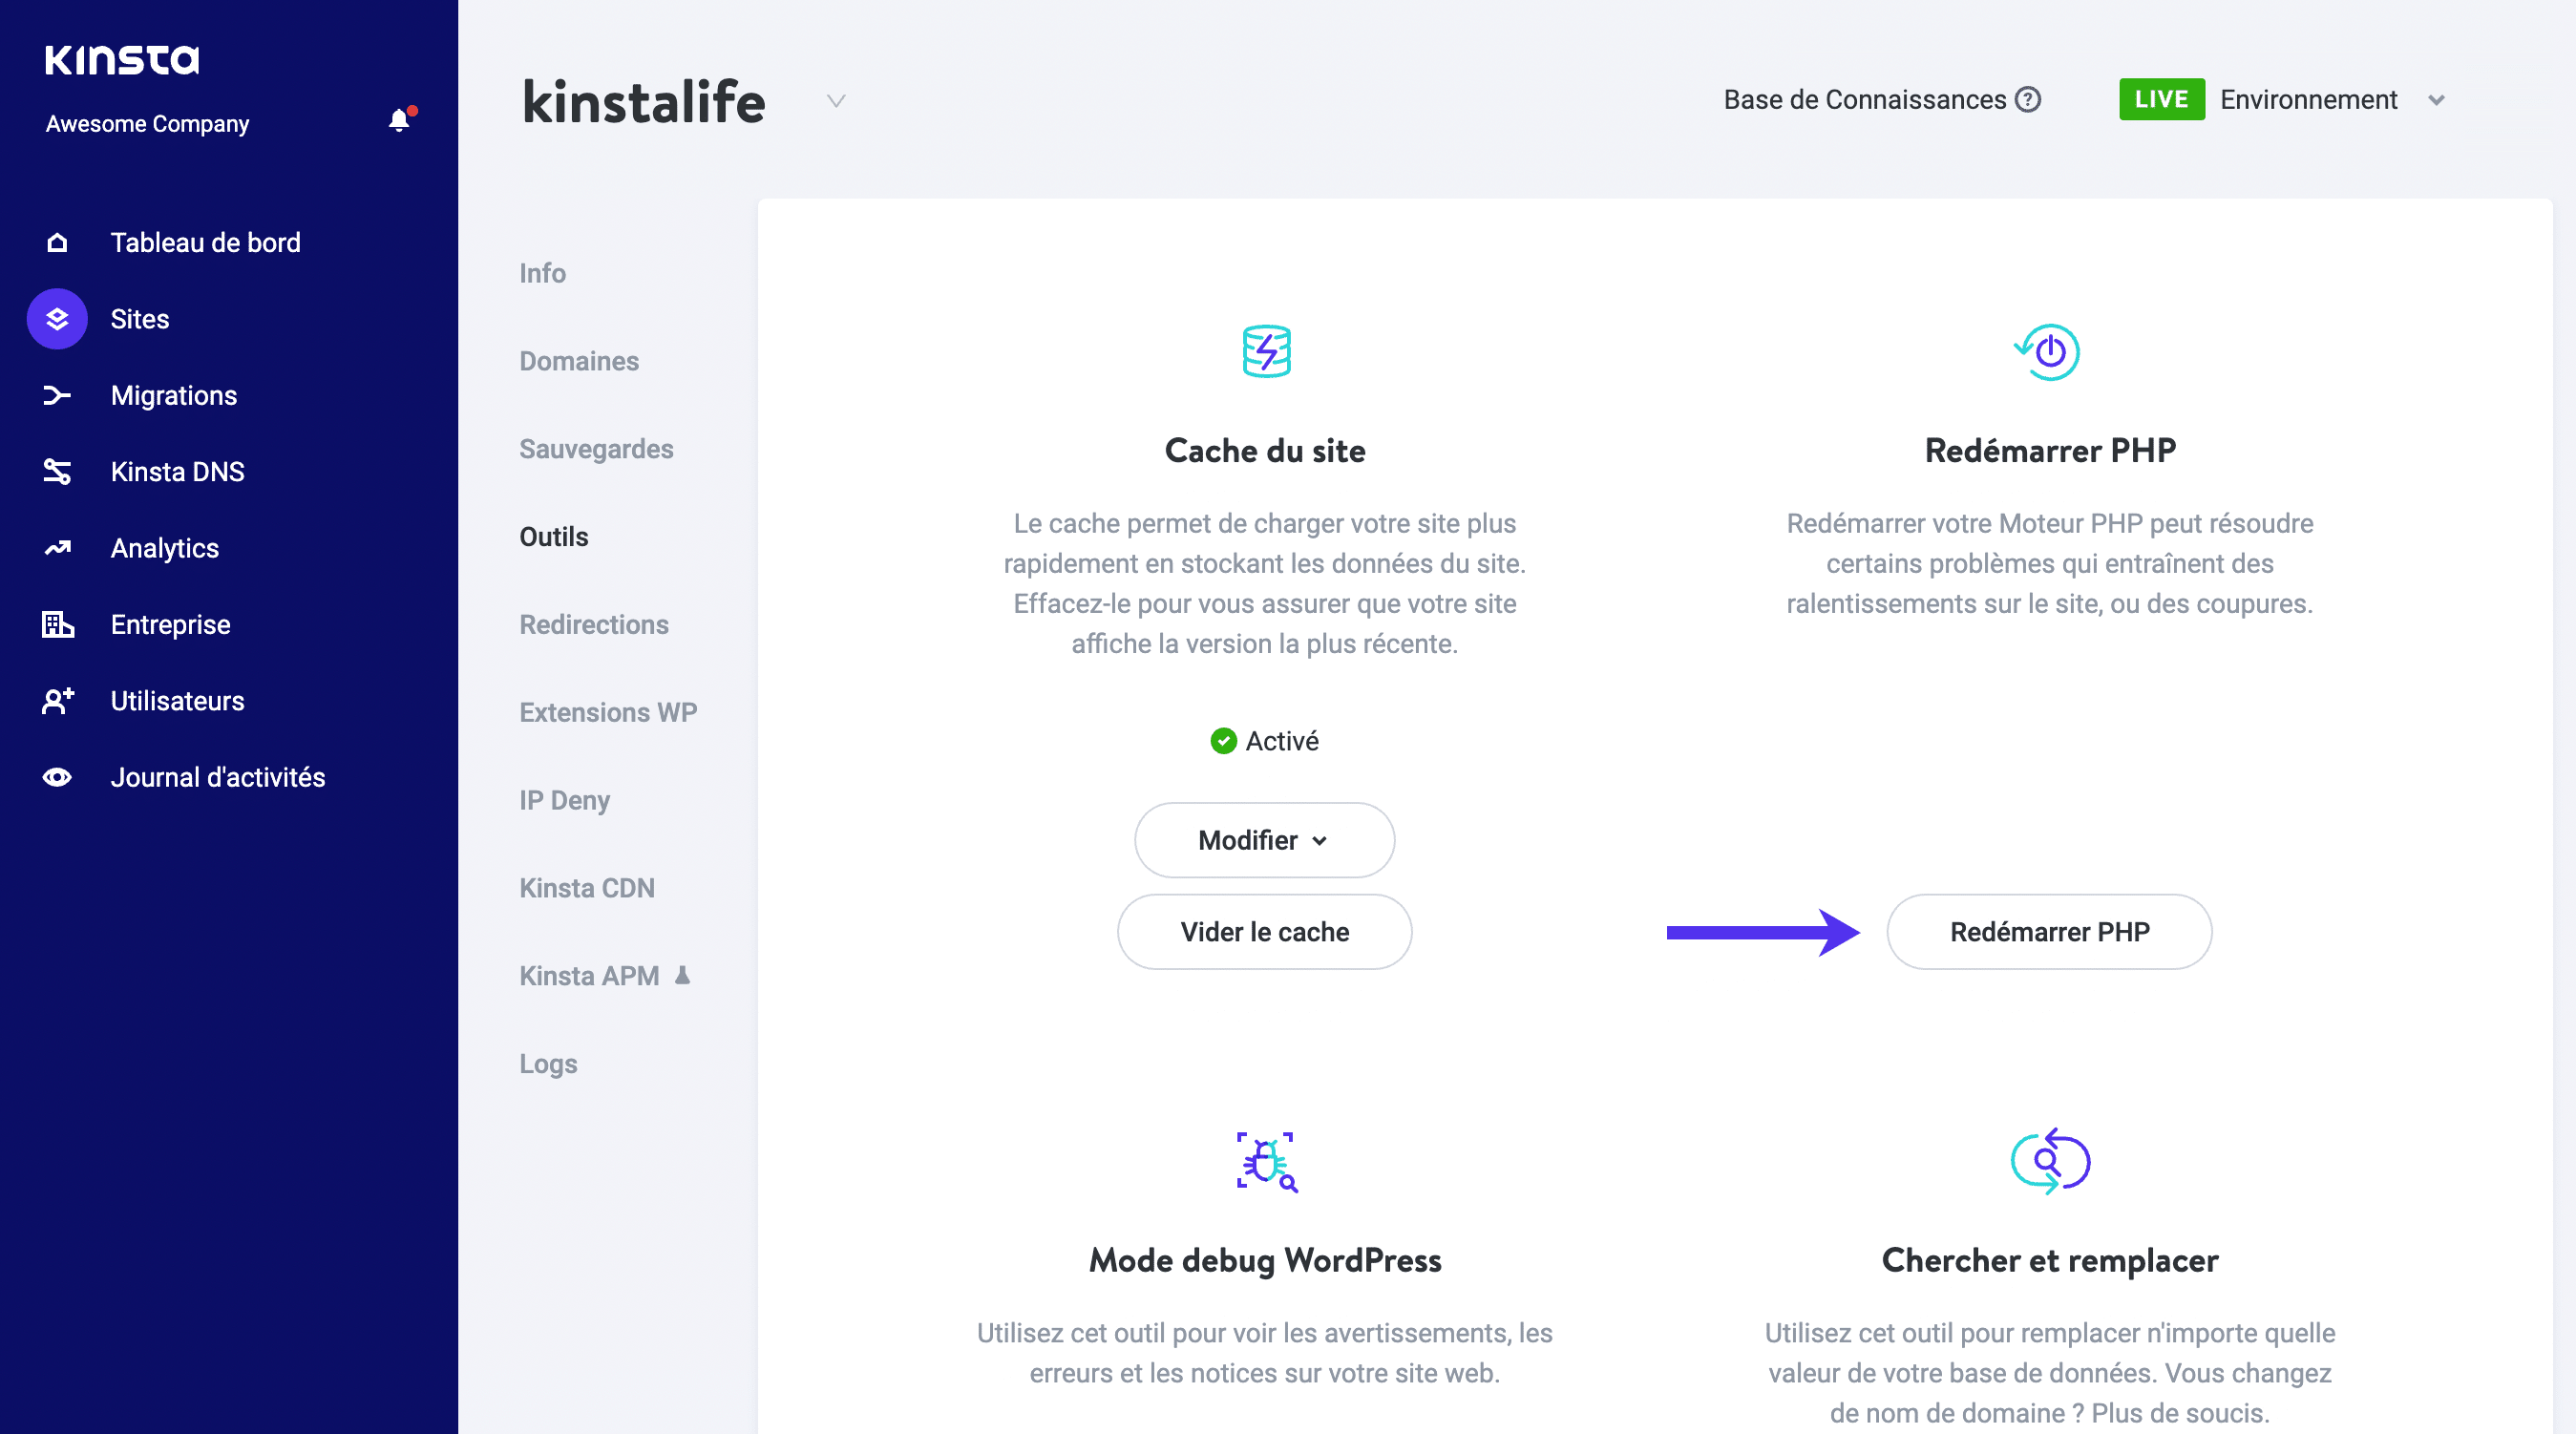2576x1434 pixels.
Task: Click the Vider le cache button
Action: click(x=1264, y=931)
